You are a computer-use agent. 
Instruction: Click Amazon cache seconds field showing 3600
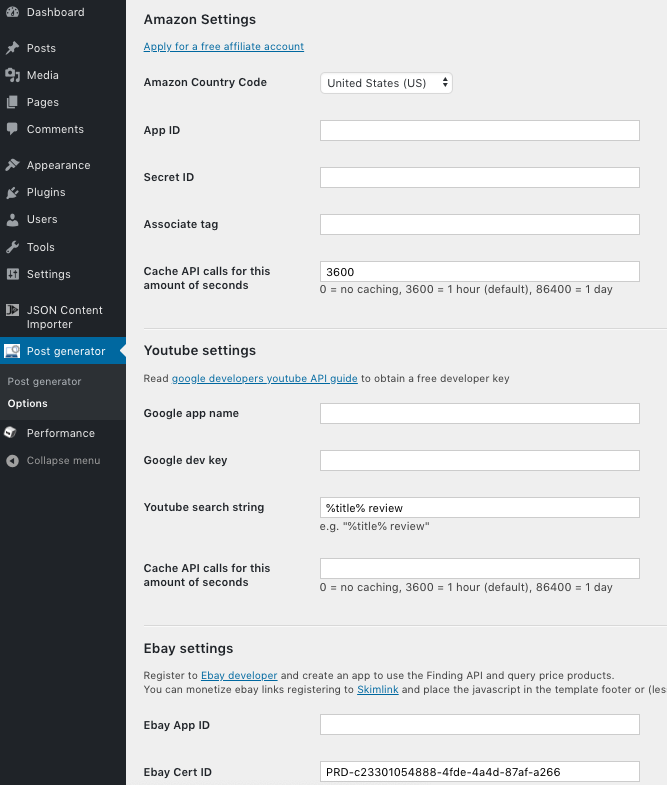click(x=480, y=272)
